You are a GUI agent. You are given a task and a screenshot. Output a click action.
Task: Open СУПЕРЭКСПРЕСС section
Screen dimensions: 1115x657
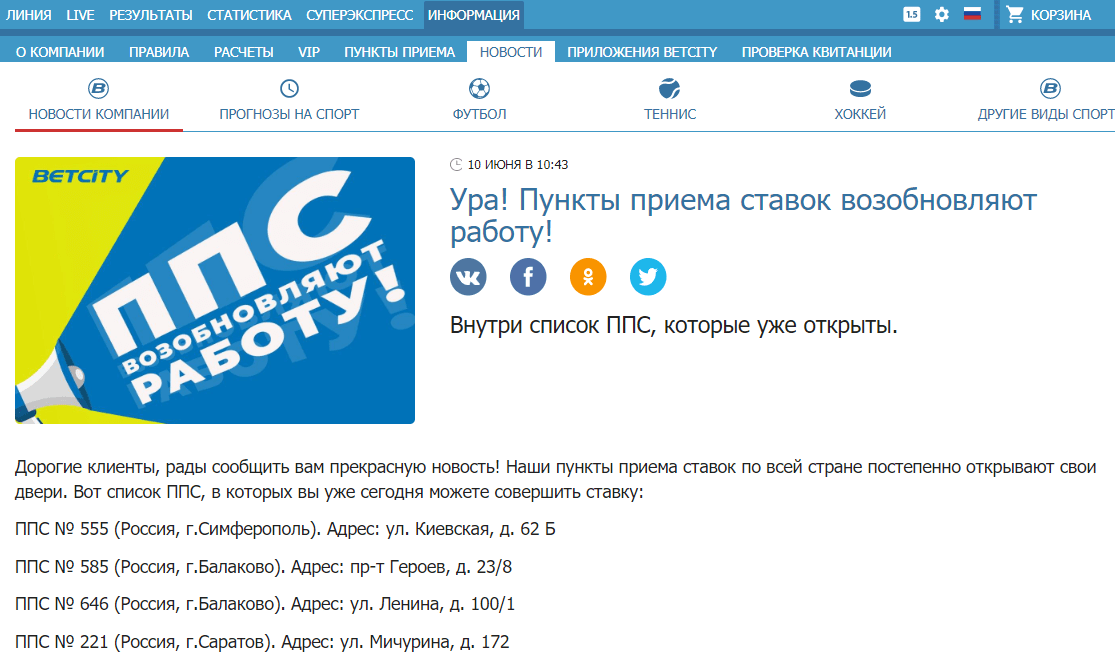[360, 15]
